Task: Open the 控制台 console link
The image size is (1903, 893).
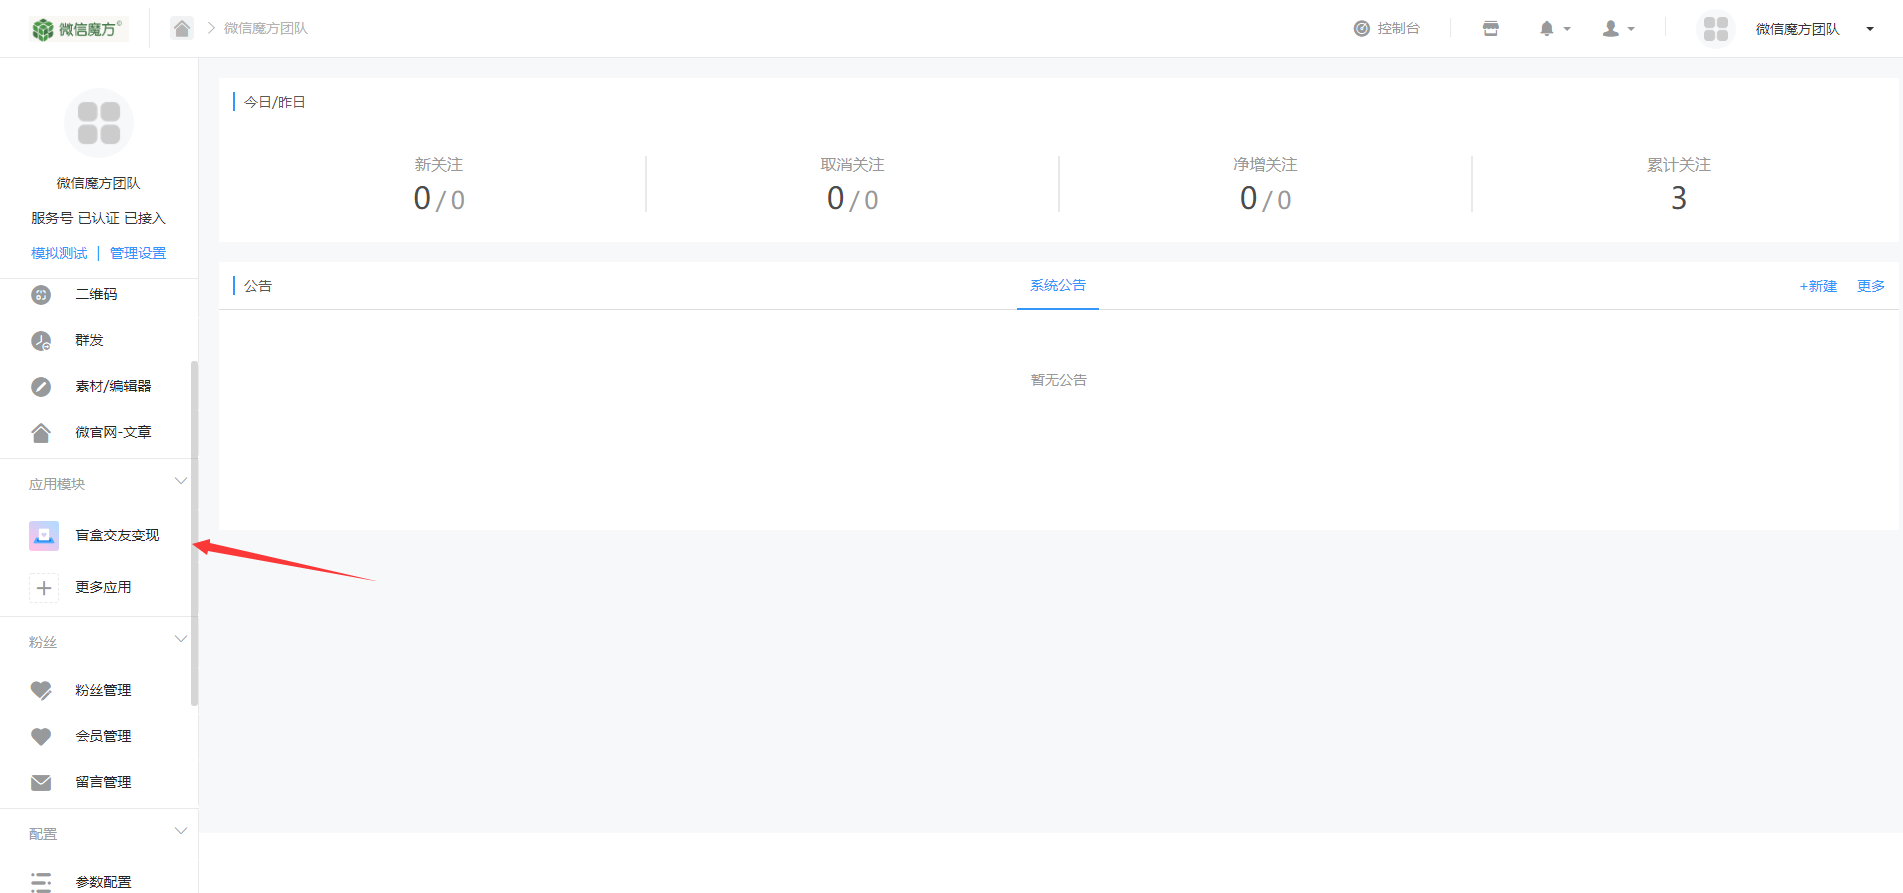Action: point(1387,29)
